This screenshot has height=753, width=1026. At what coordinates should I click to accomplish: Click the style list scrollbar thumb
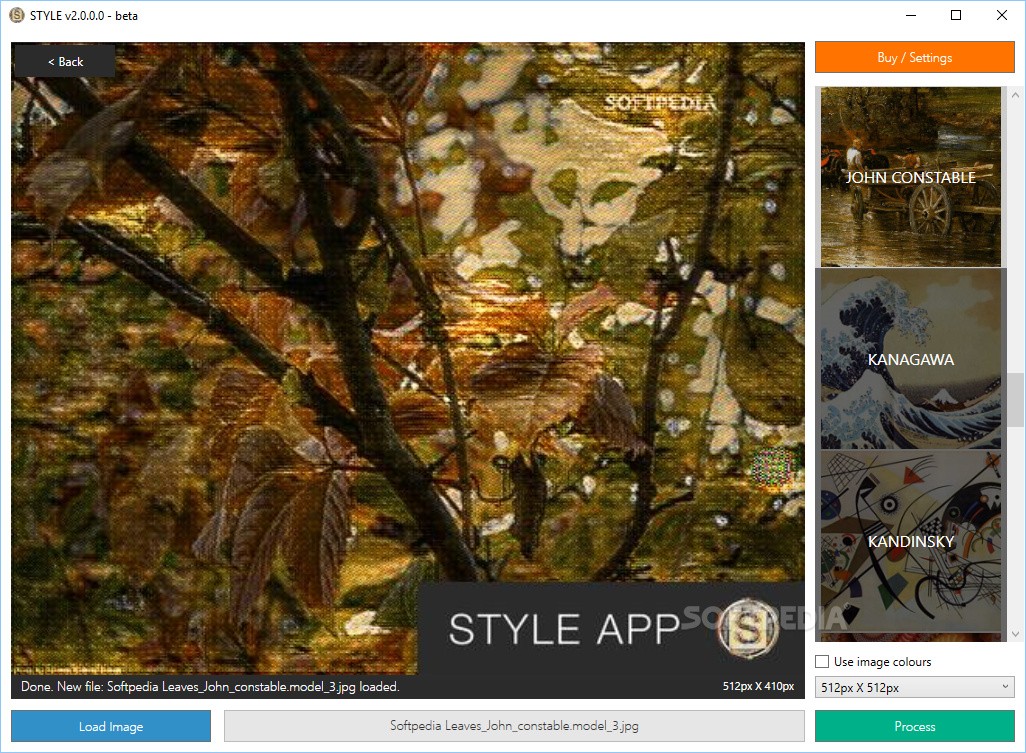tap(1015, 400)
